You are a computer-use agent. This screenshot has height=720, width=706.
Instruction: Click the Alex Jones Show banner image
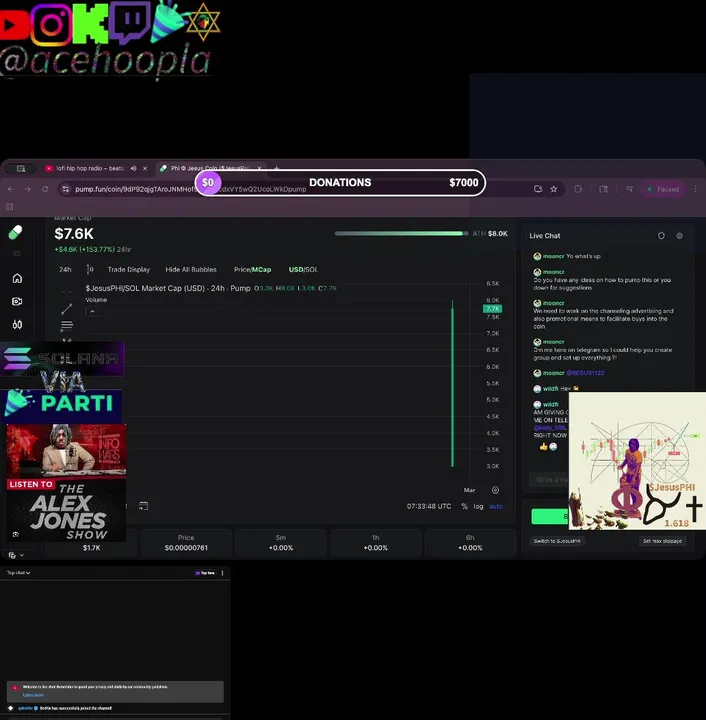[x=66, y=483]
